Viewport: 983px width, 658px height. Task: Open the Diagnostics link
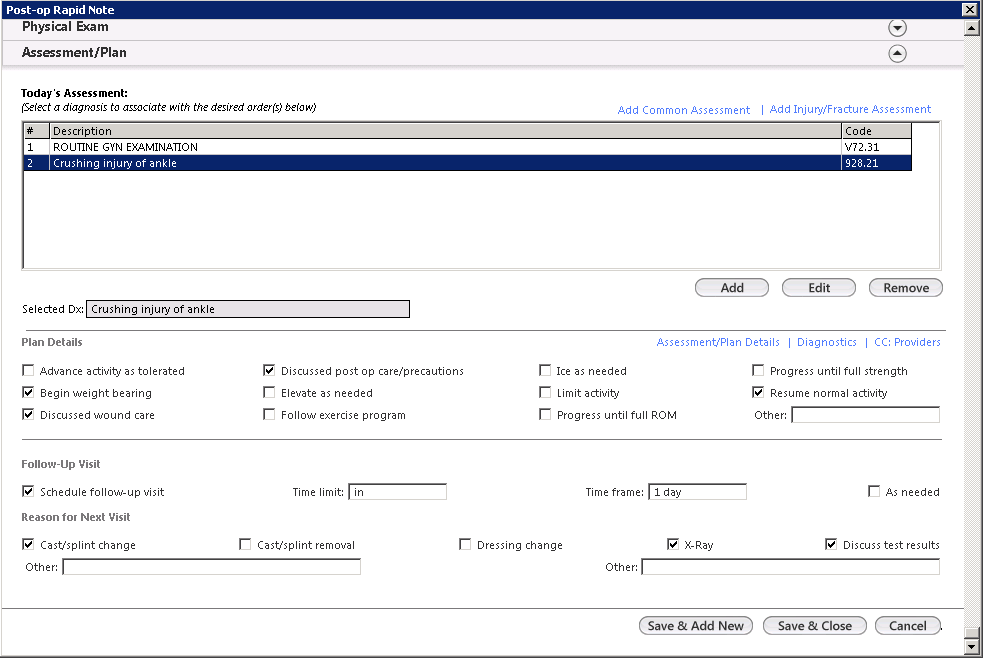click(x=826, y=342)
